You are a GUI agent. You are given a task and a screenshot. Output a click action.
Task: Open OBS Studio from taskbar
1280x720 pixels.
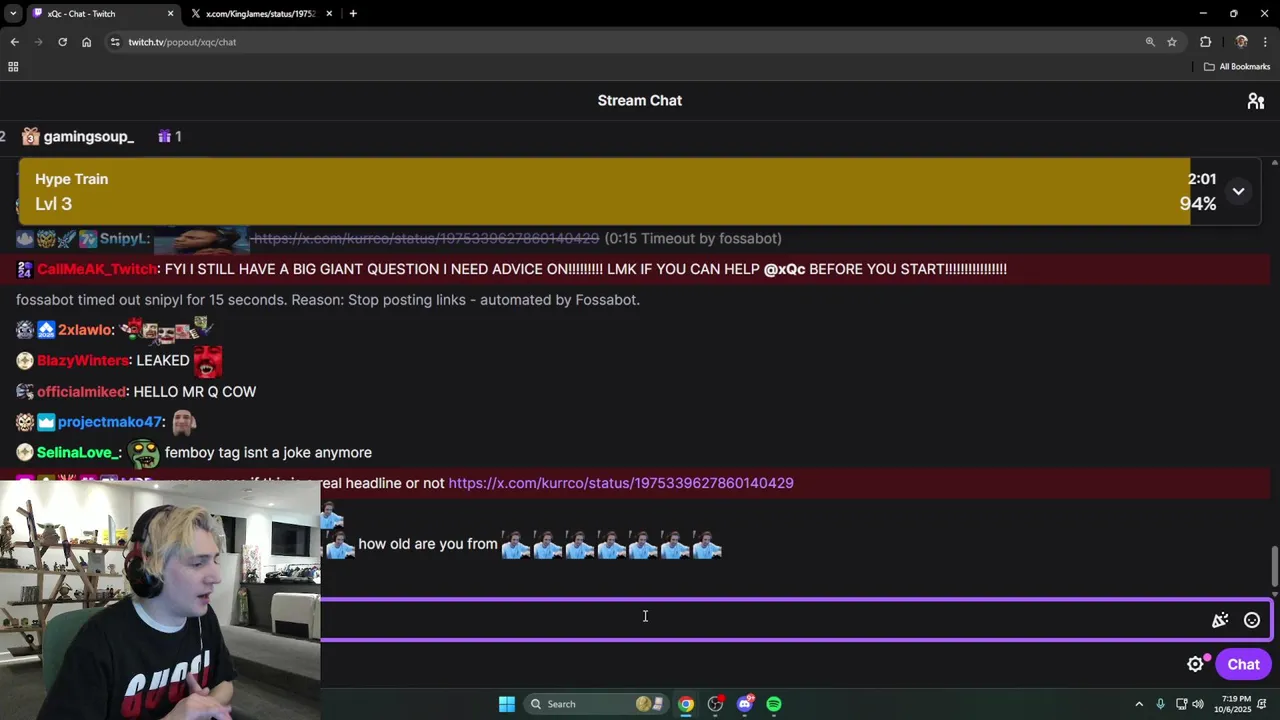coord(715,704)
